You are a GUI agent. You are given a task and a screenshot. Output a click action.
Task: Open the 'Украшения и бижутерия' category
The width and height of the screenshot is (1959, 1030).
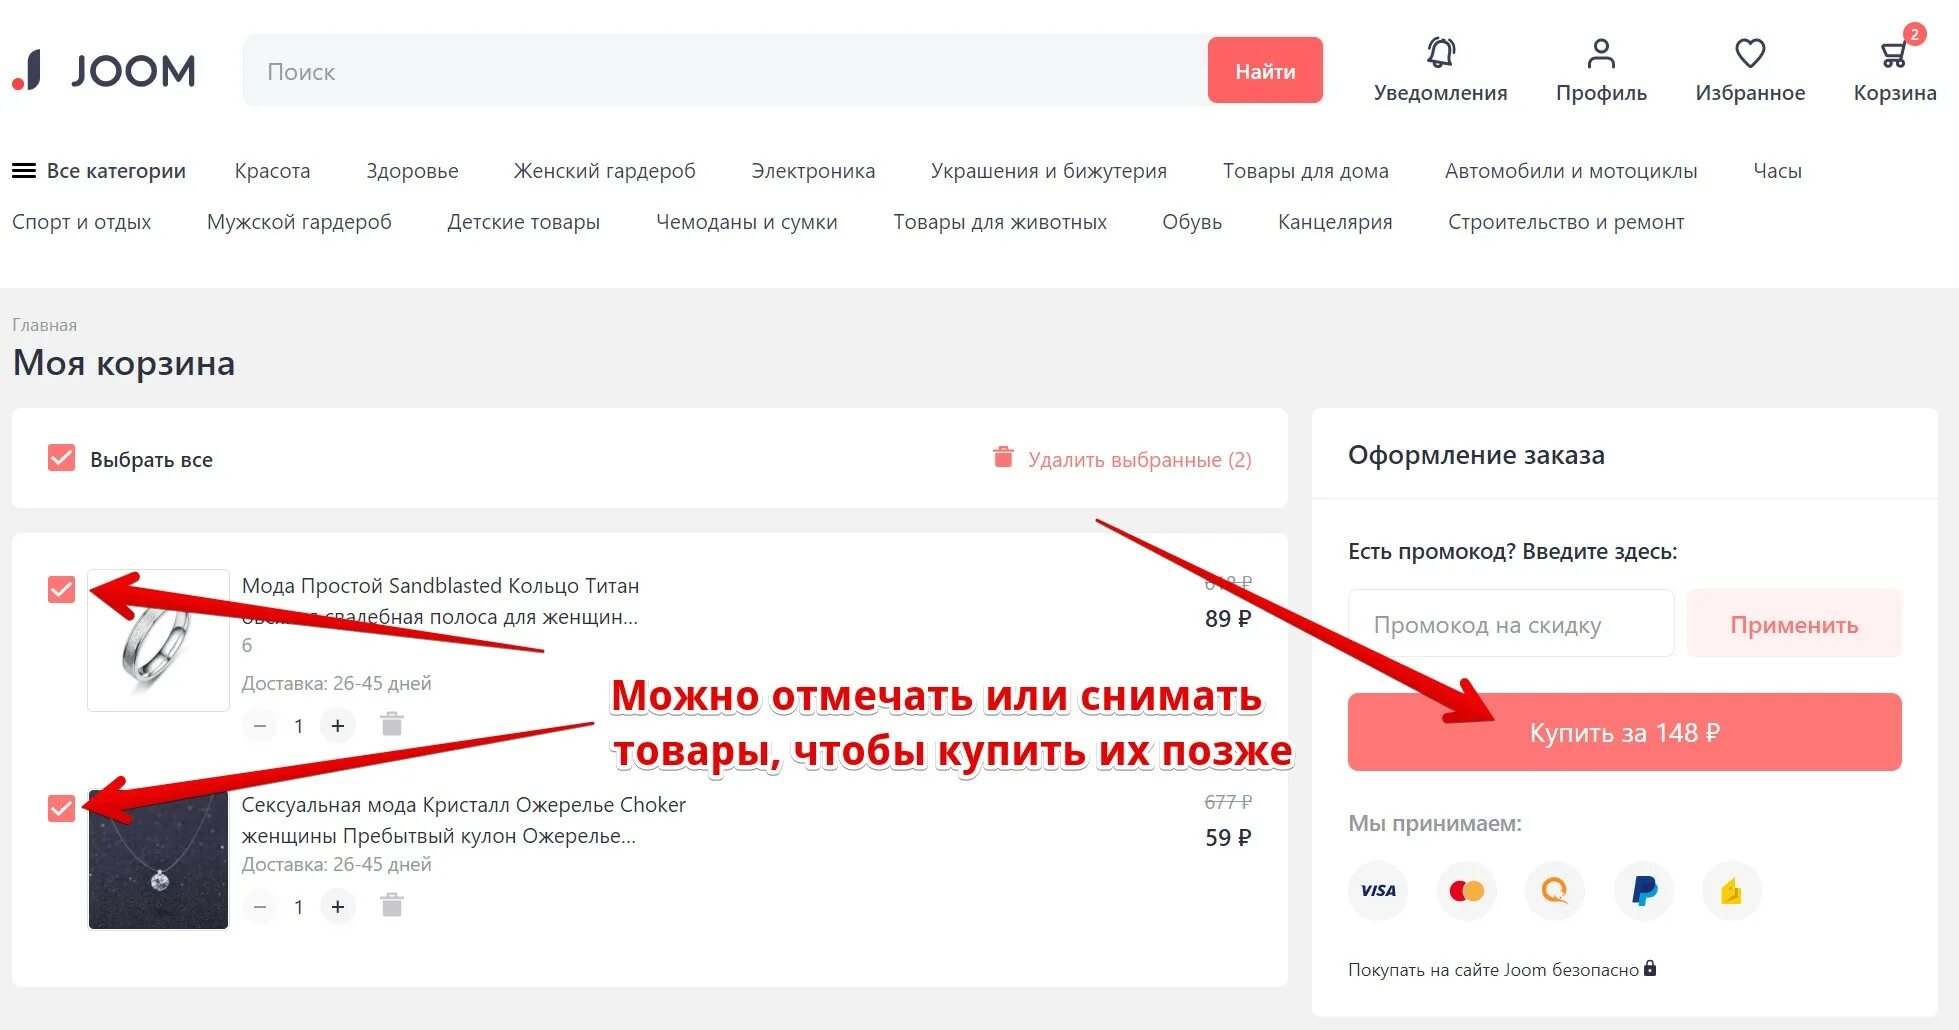1049,171
